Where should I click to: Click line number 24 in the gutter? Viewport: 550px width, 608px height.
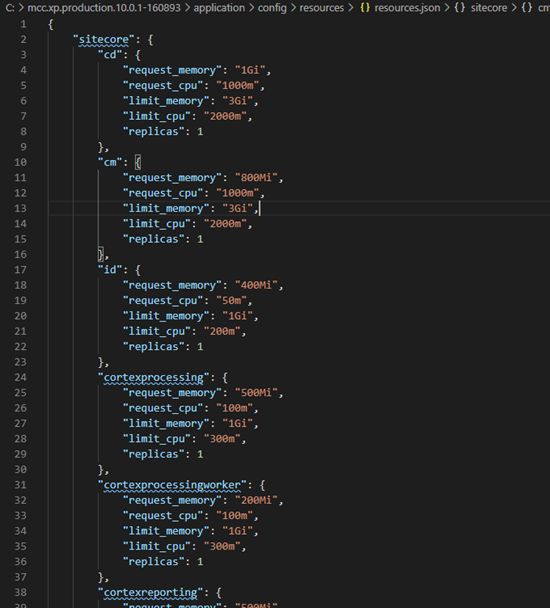tap(21, 377)
